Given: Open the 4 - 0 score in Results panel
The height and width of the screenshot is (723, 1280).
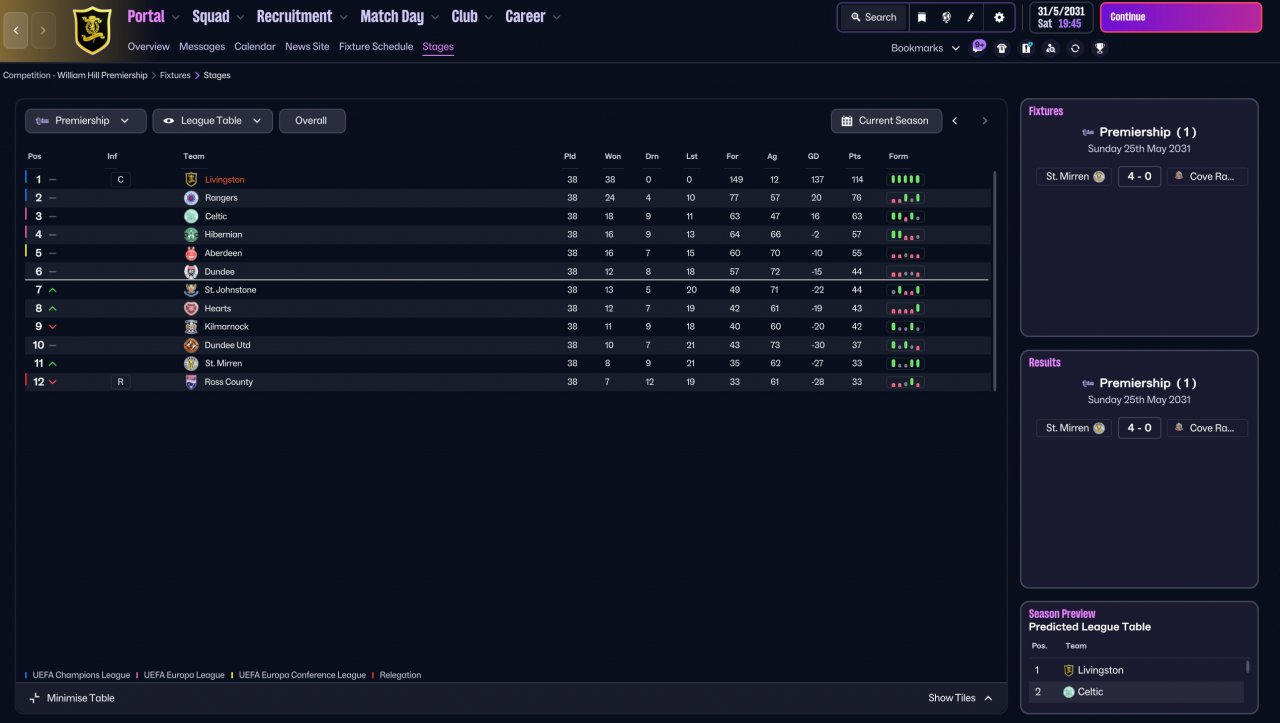Looking at the screenshot, I should pyautogui.click(x=1139, y=428).
